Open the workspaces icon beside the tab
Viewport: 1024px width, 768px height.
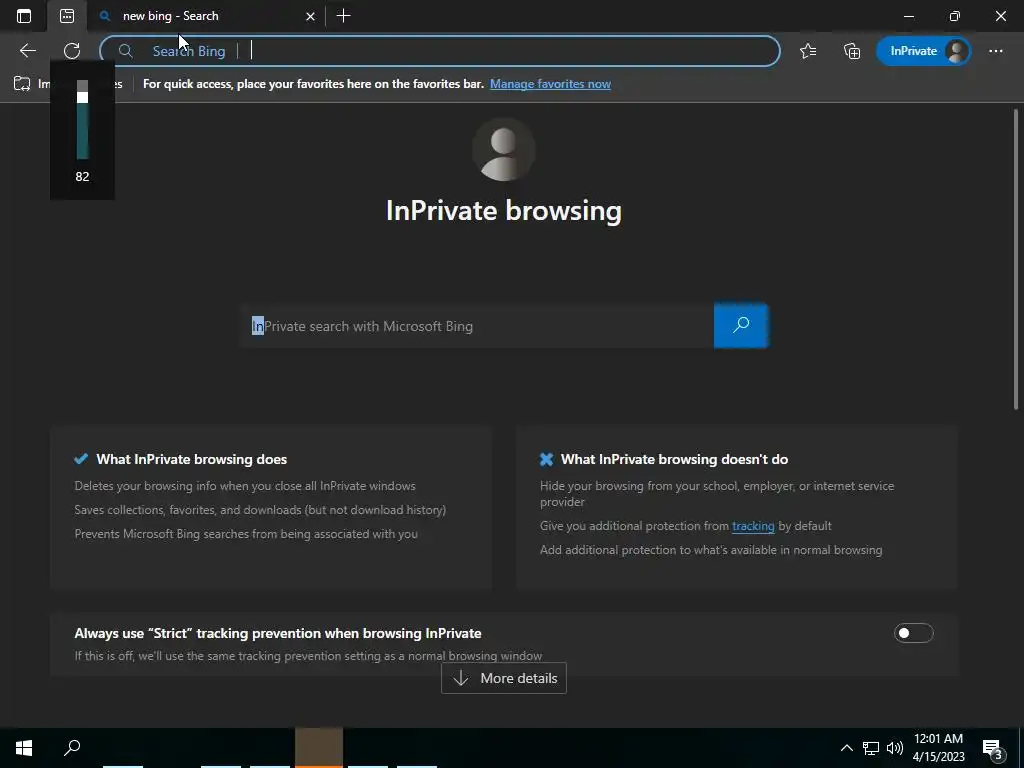(67, 16)
